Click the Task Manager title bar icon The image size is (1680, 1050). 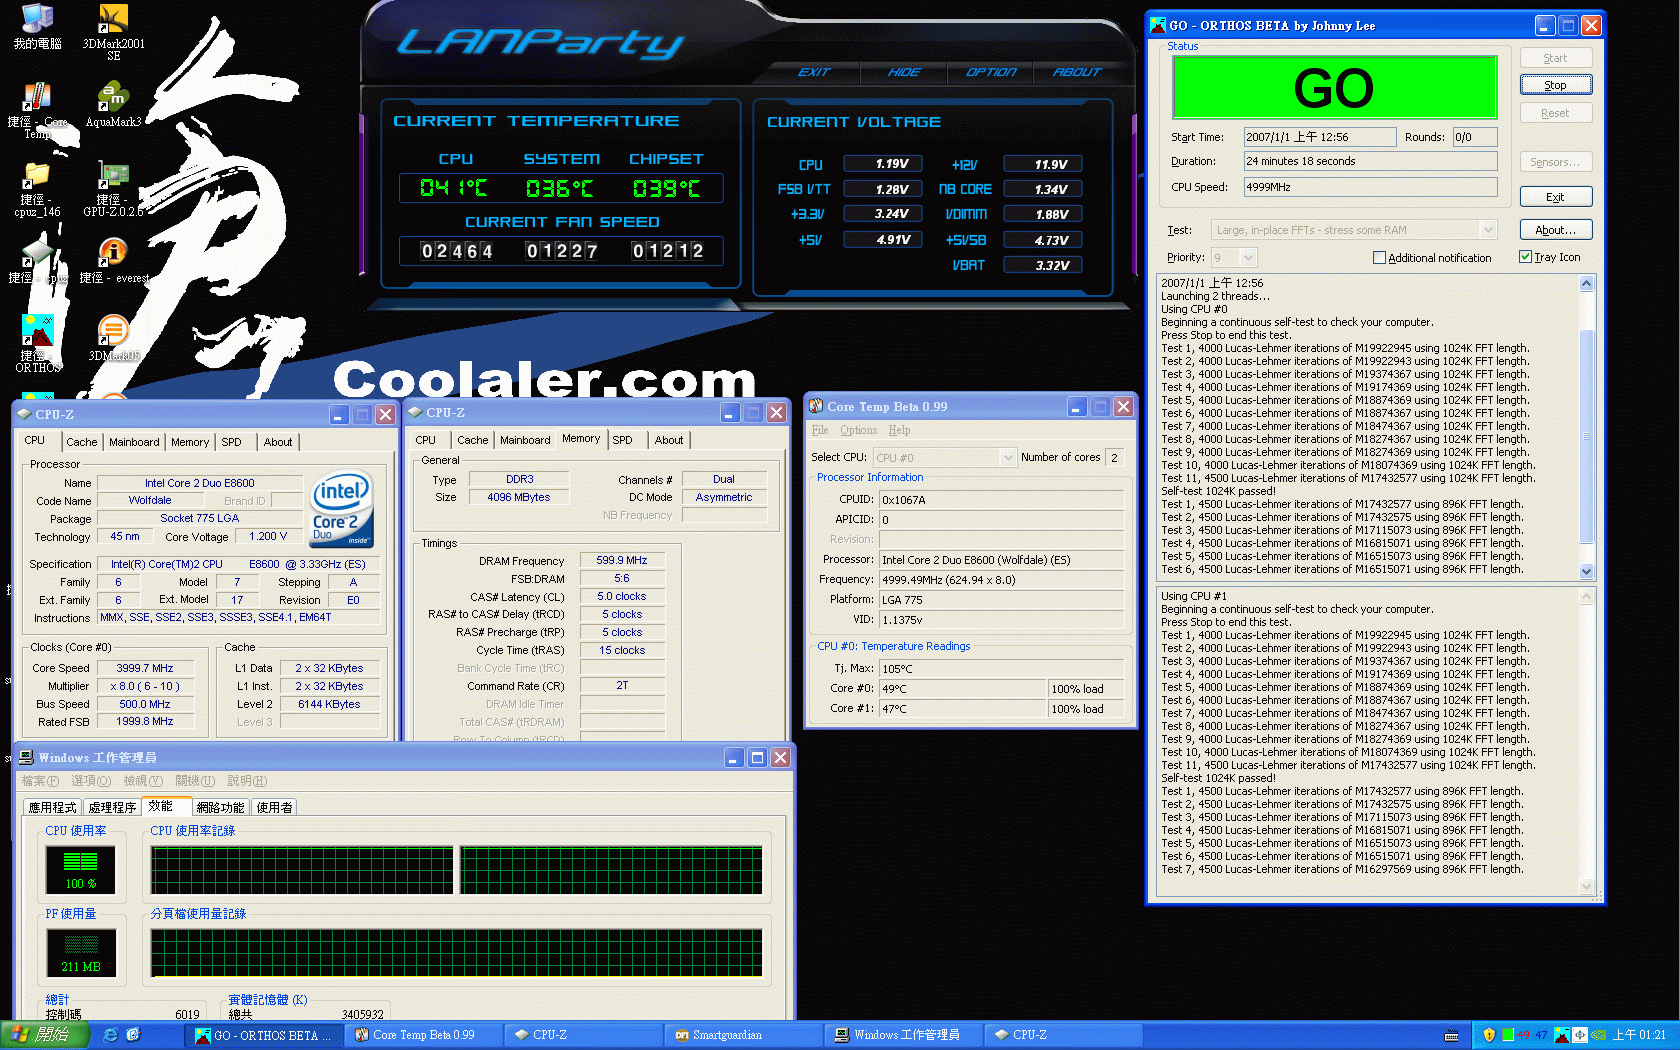click(27, 757)
